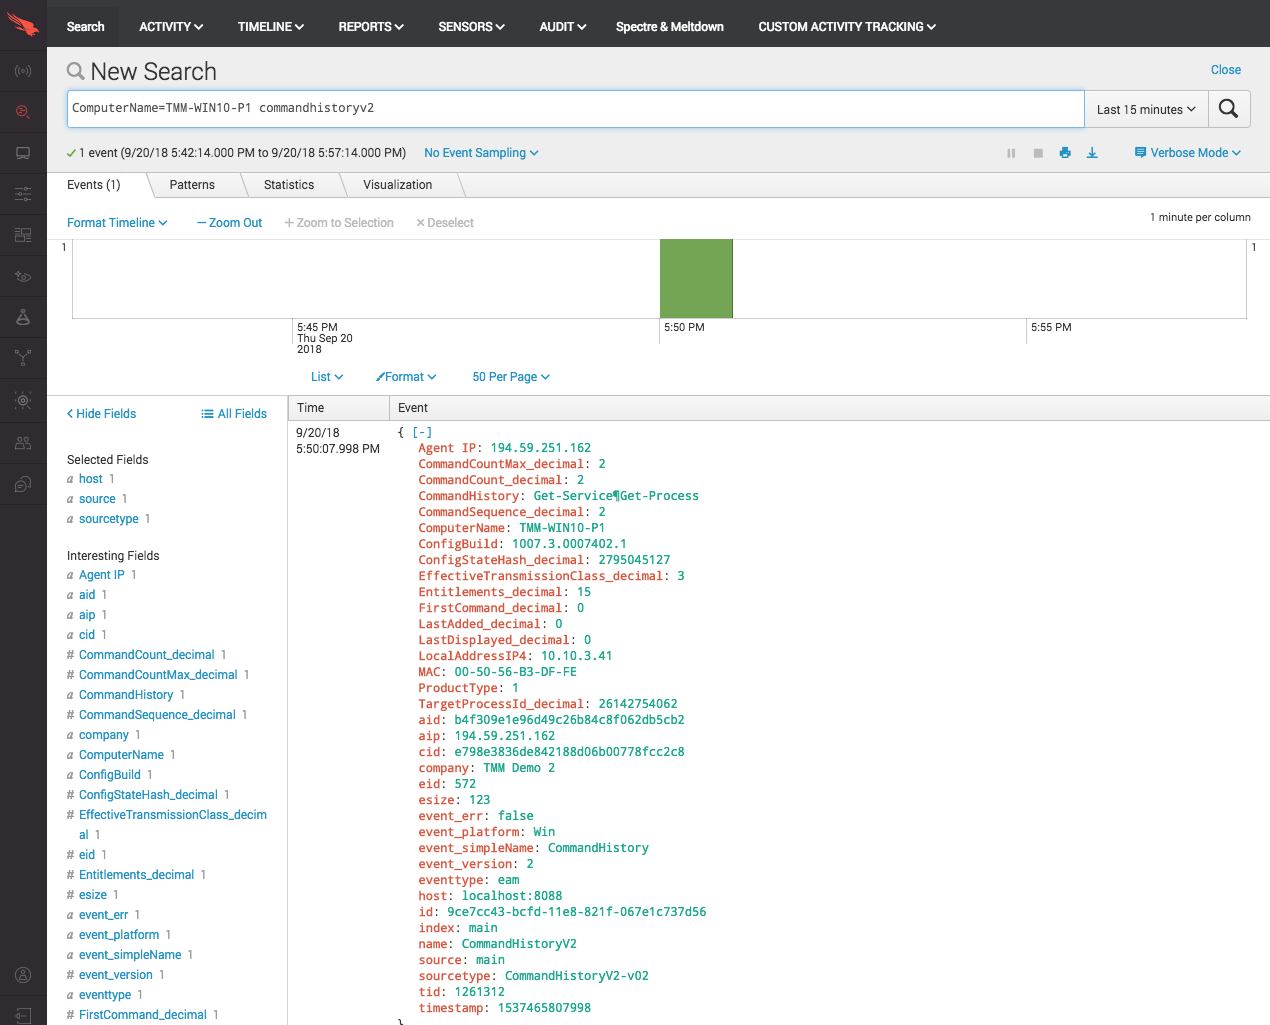Open the List view dropdown
Screen dimensions: 1270x1025
pyautogui.click(x=327, y=377)
